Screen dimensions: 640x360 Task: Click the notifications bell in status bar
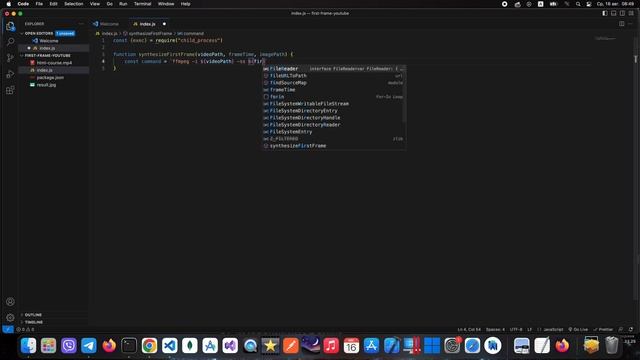tap(631, 329)
